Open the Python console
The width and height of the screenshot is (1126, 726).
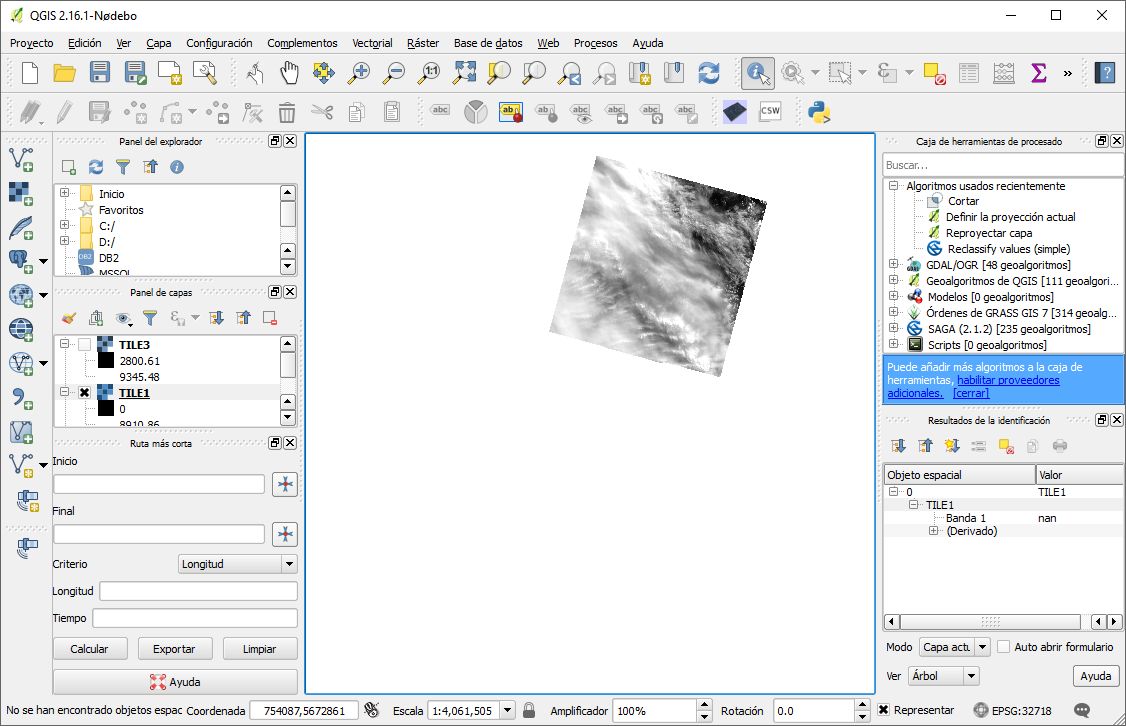820,111
